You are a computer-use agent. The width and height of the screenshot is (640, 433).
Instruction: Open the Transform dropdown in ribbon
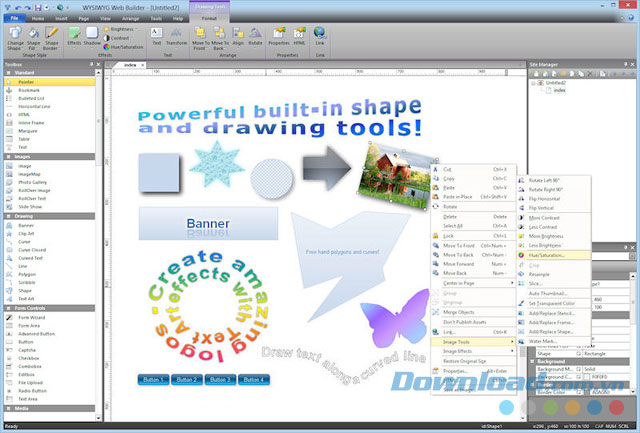176,36
